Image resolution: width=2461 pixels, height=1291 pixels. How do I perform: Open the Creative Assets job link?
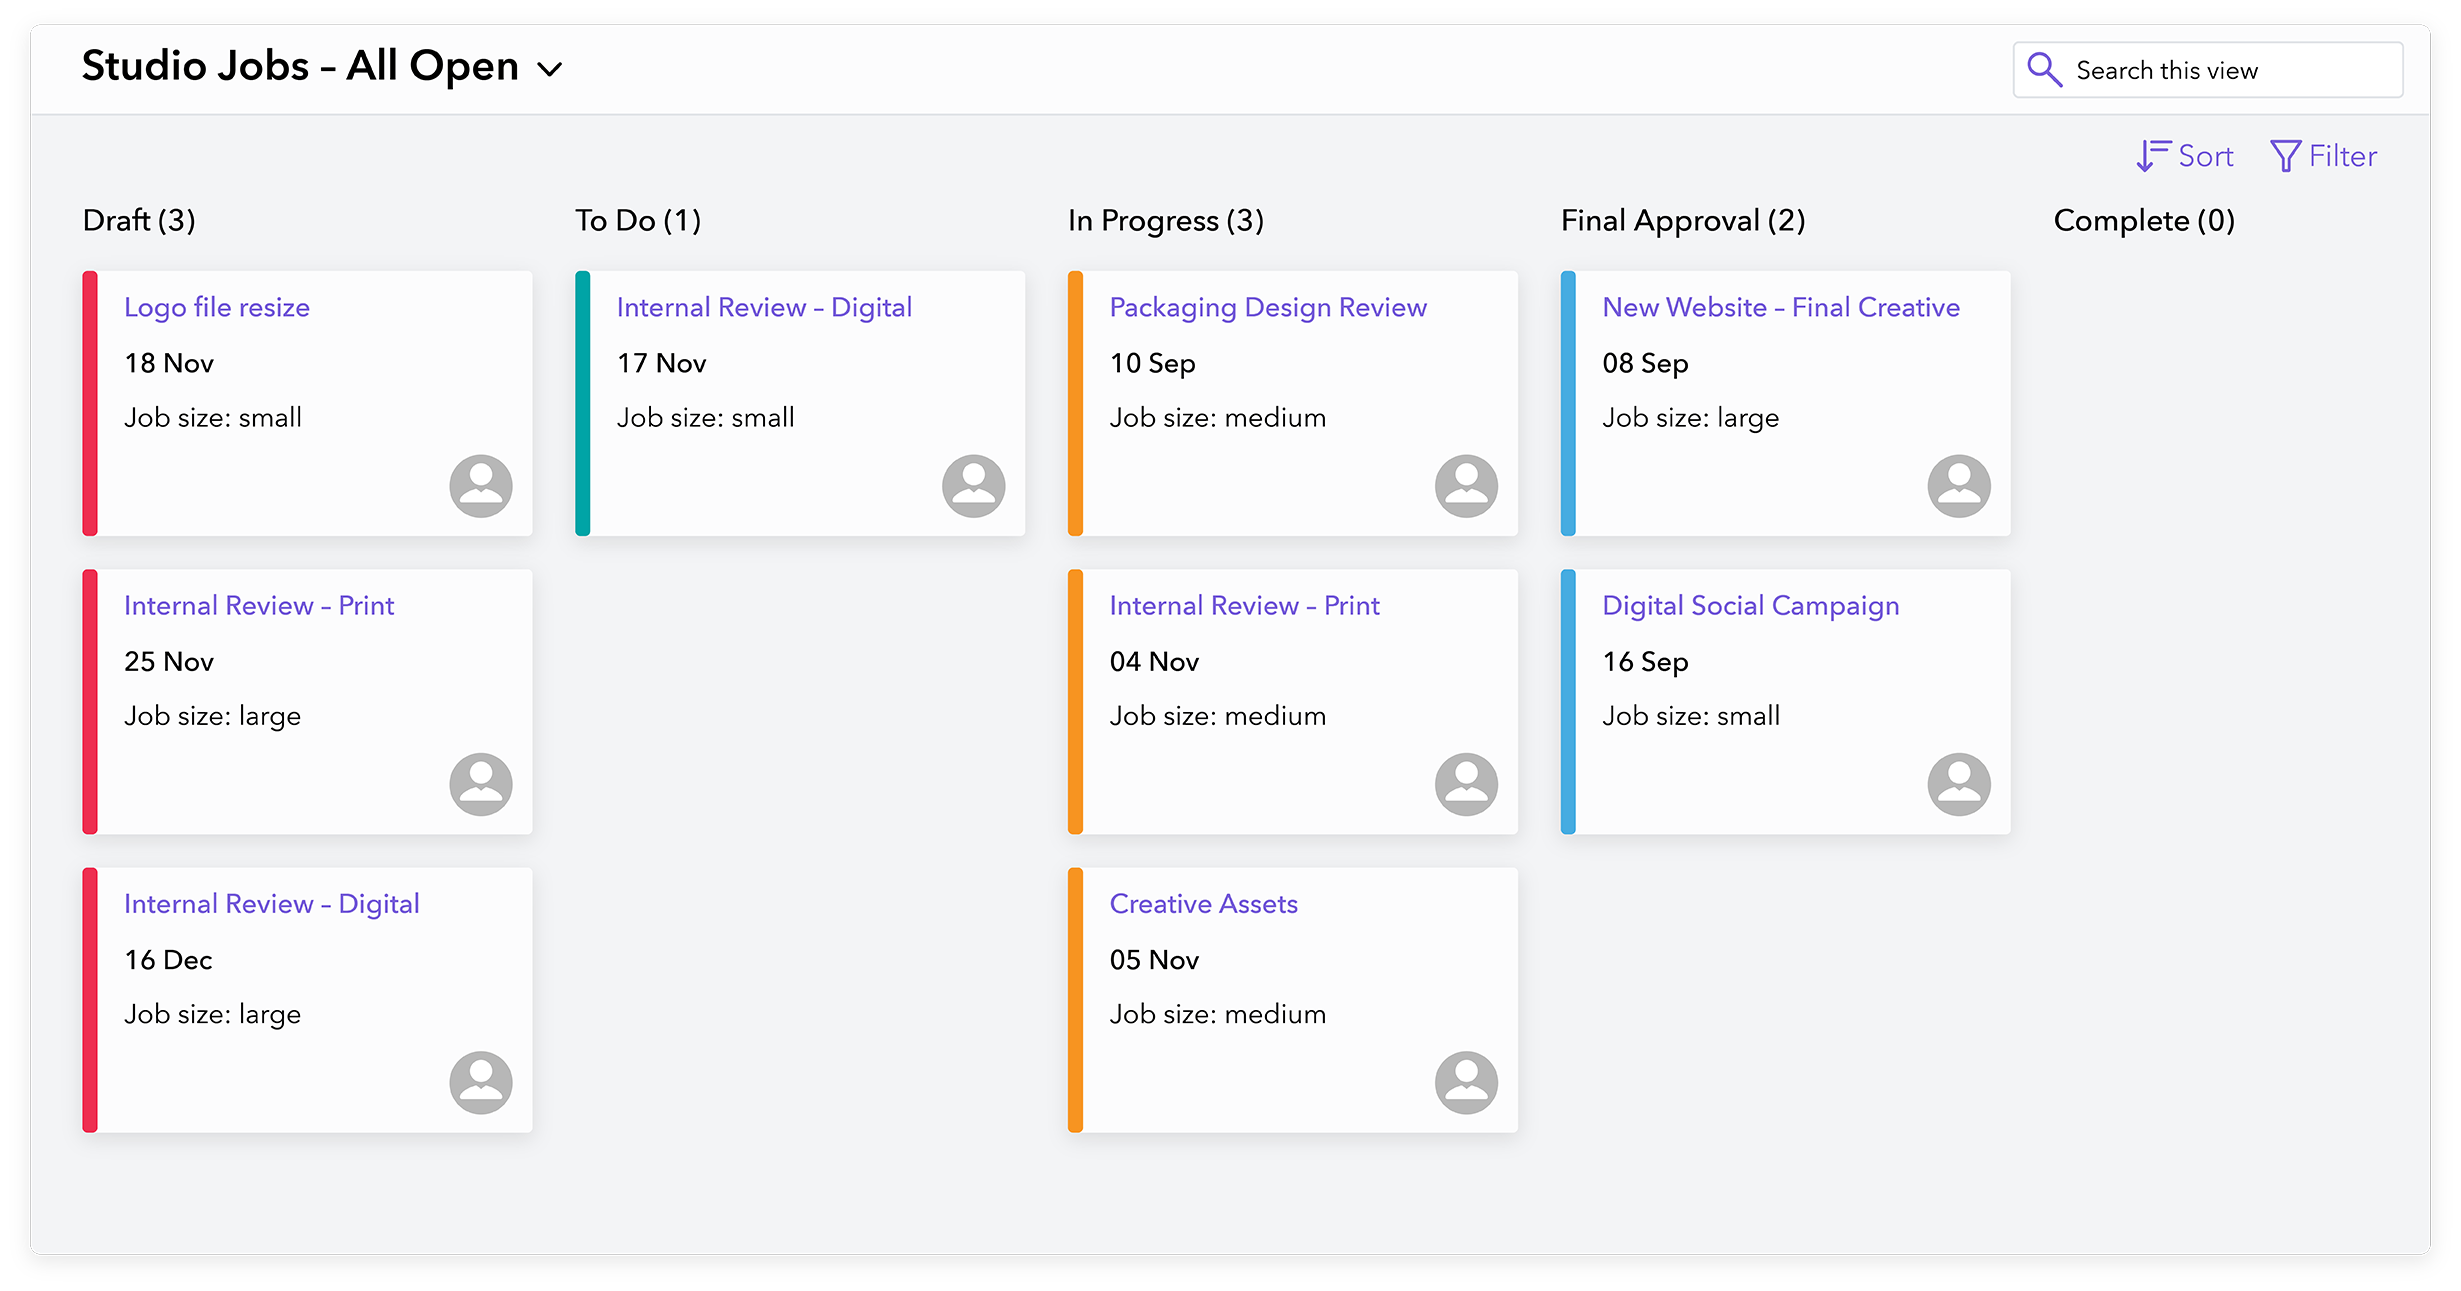tap(1204, 904)
